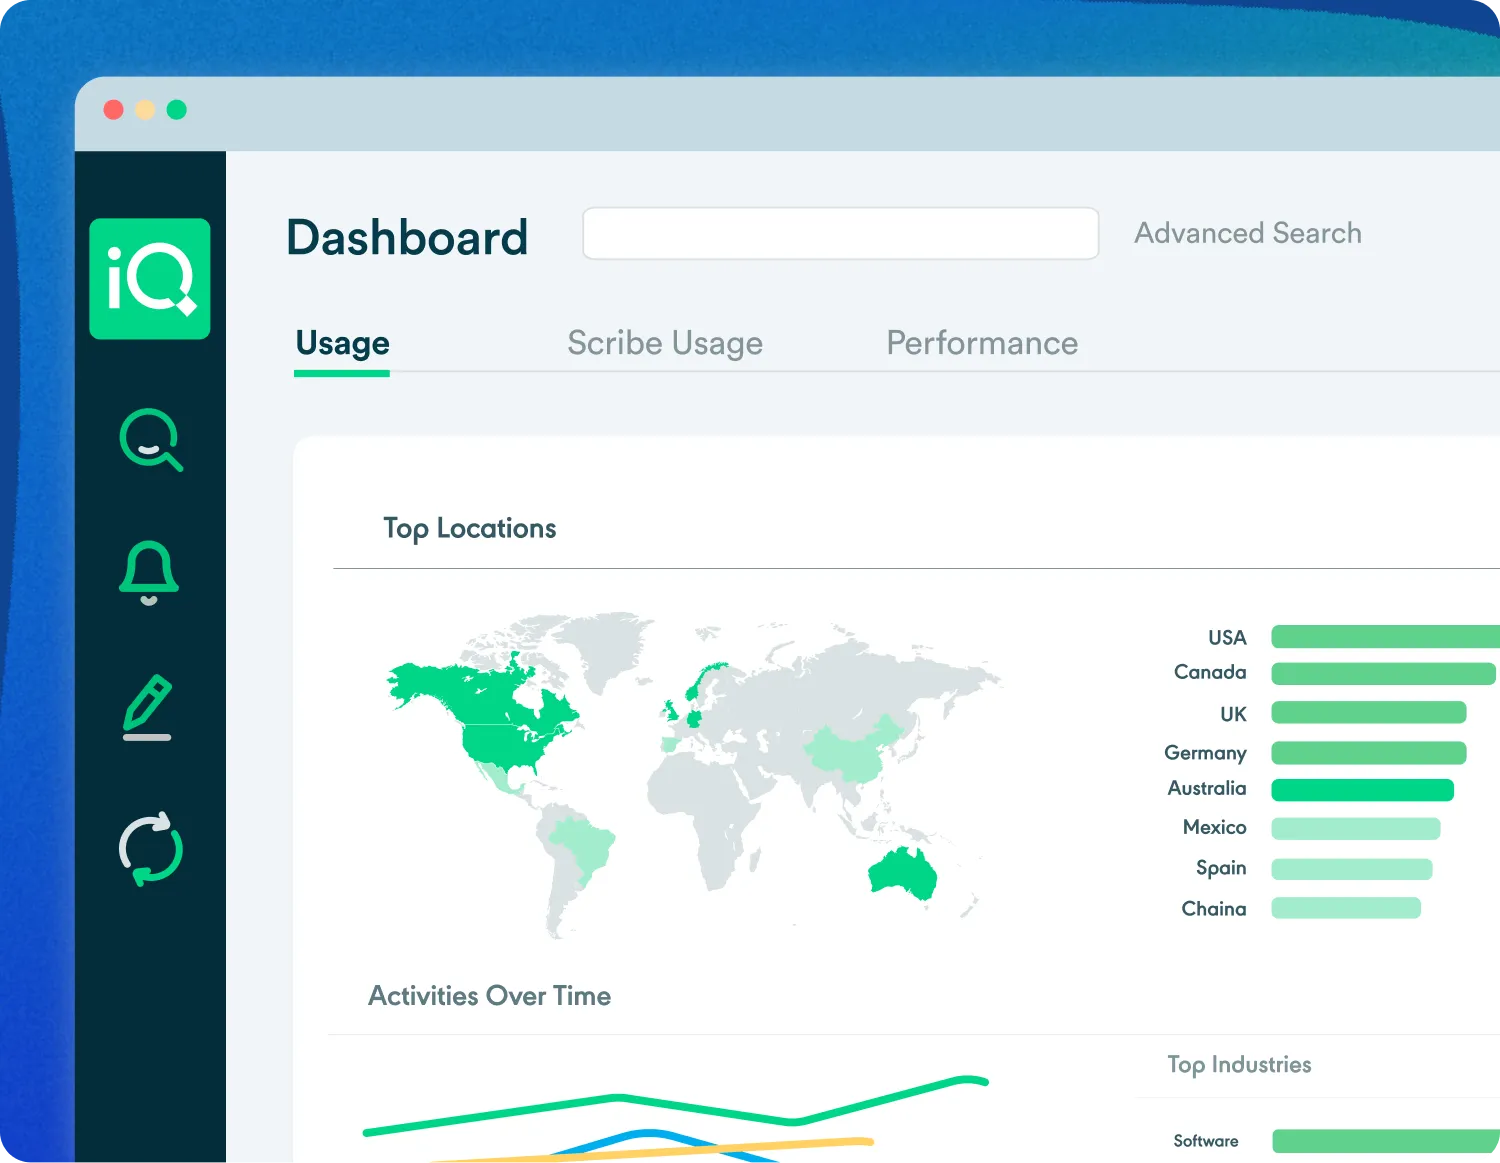The width and height of the screenshot is (1500, 1163).
Task: Click the yellow minimize window dot
Action: pos(145,110)
